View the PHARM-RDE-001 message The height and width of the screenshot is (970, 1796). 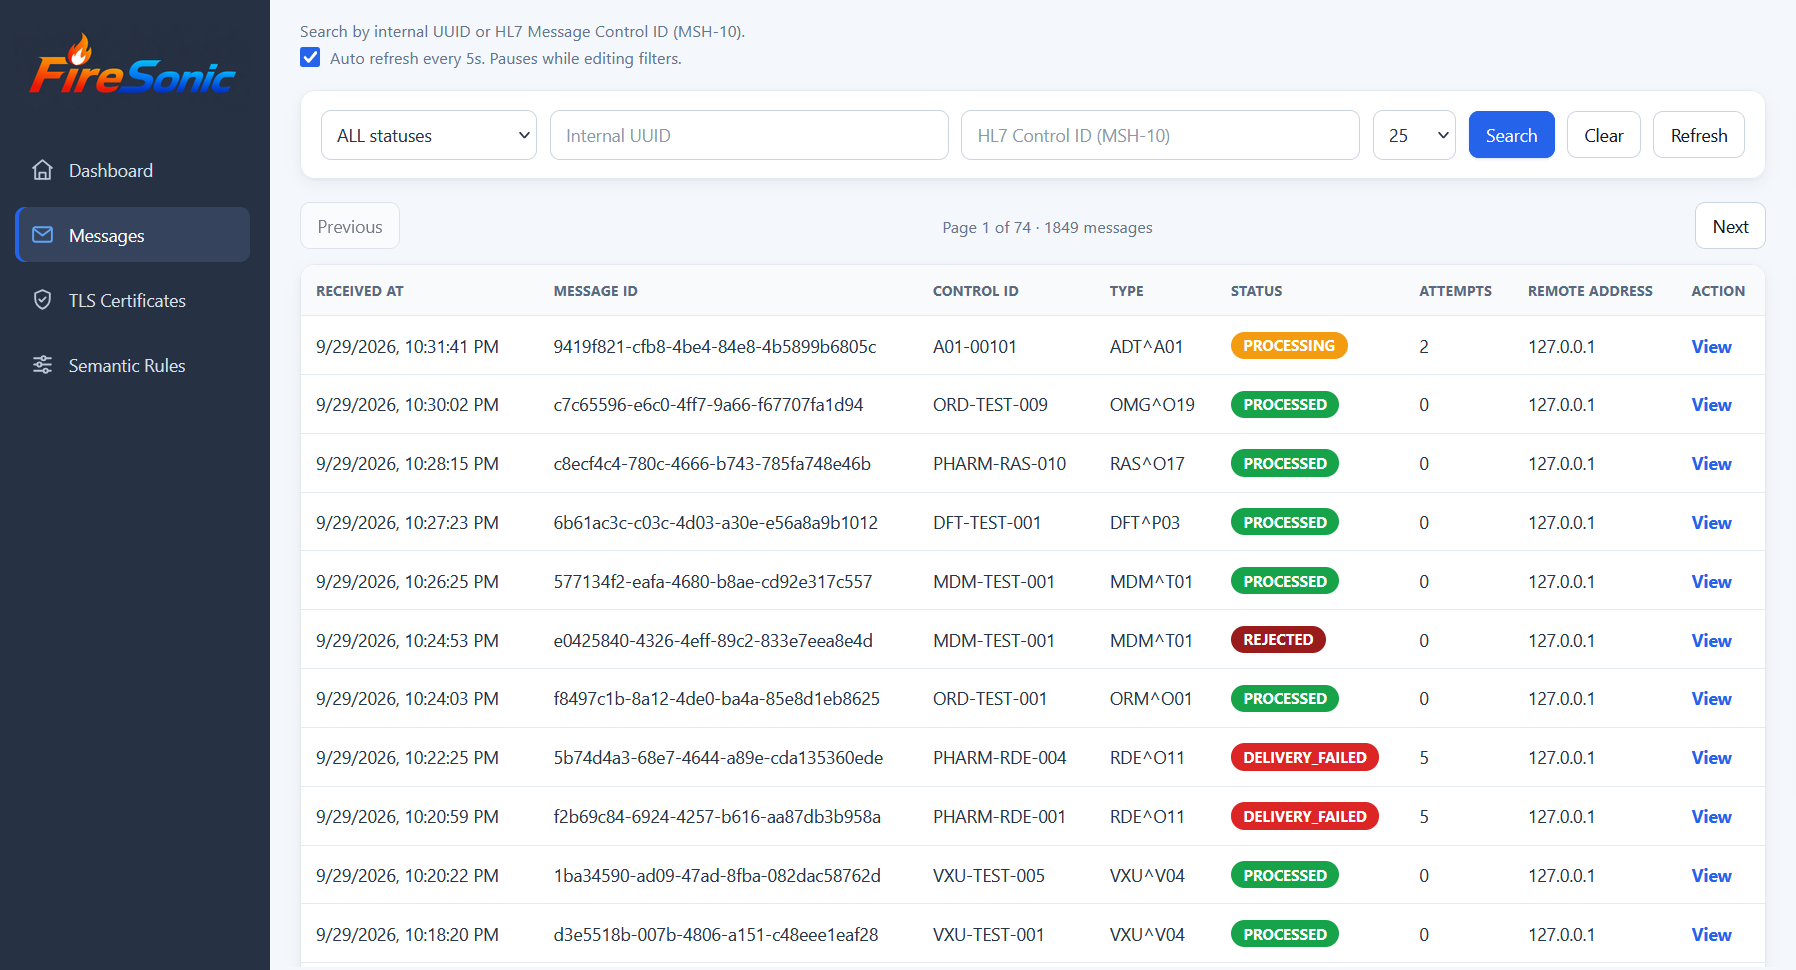coord(1711,816)
